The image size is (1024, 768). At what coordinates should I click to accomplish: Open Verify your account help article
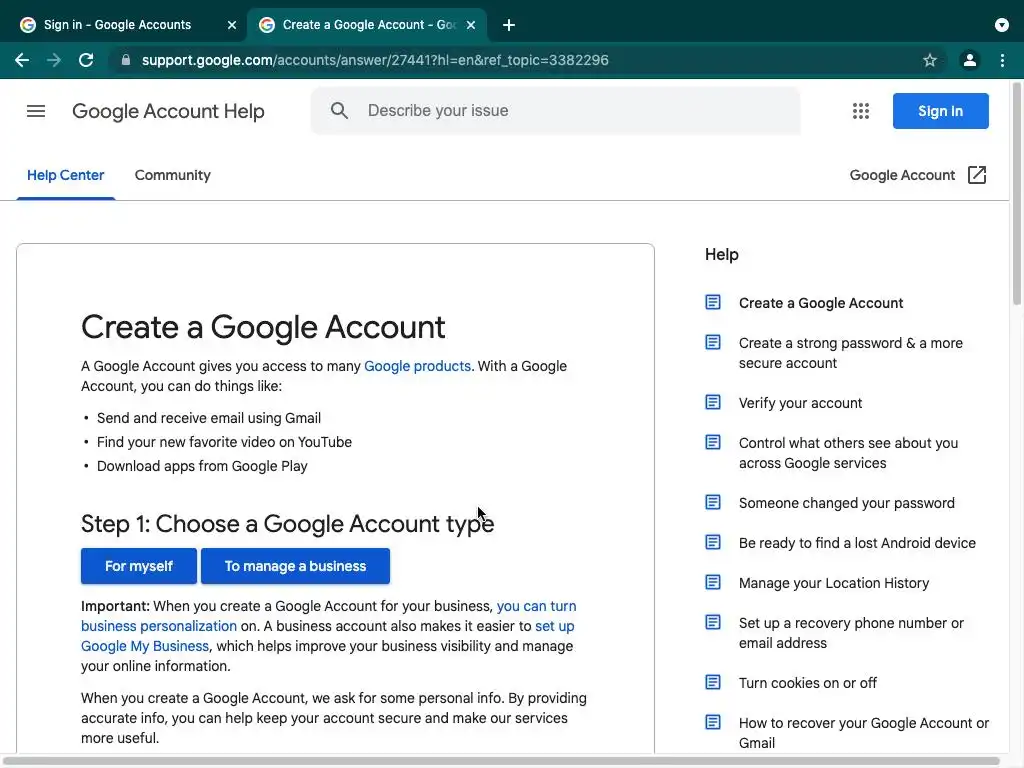tap(800, 403)
